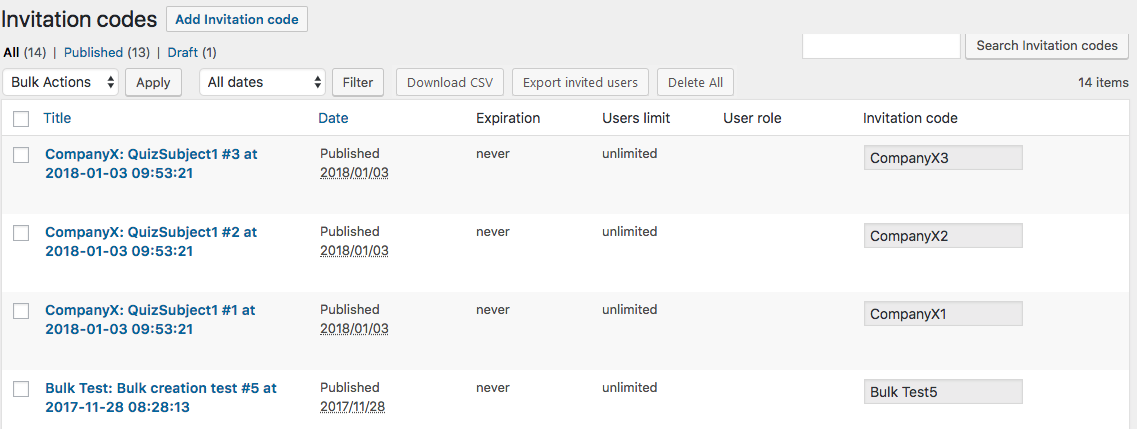This screenshot has width=1137, height=429.
Task: Focus the invitation codes search field
Action: tap(882, 46)
